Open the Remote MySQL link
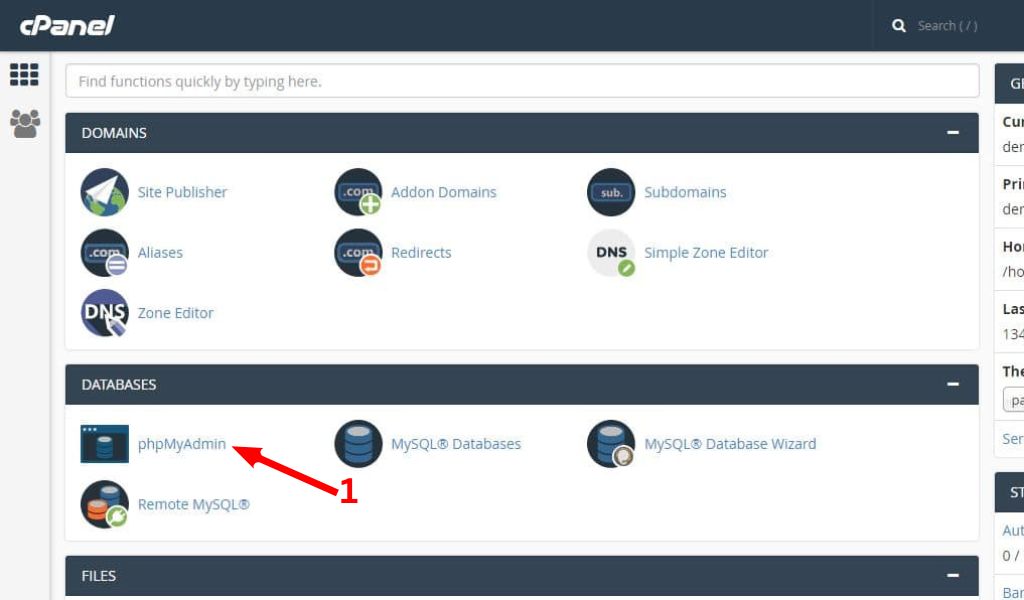The width and height of the screenshot is (1024, 600). pyautogui.click(x=193, y=504)
